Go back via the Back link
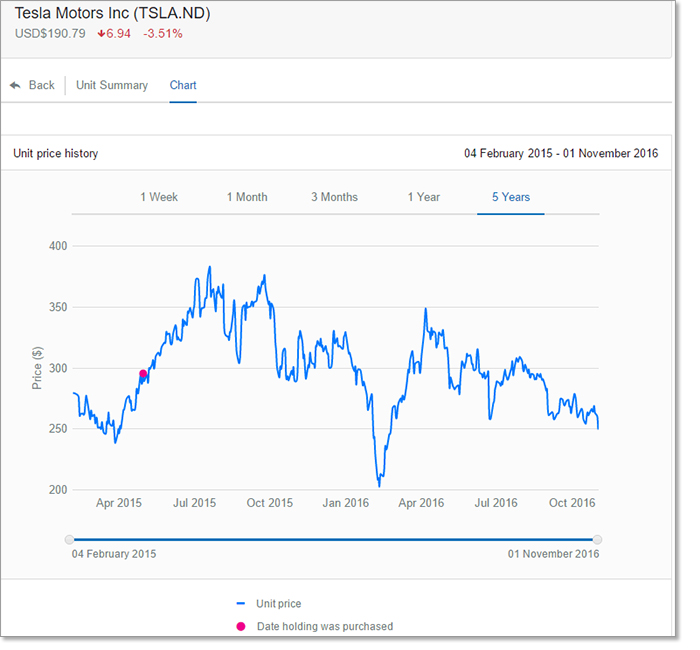The image size is (700, 650). click(42, 85)
